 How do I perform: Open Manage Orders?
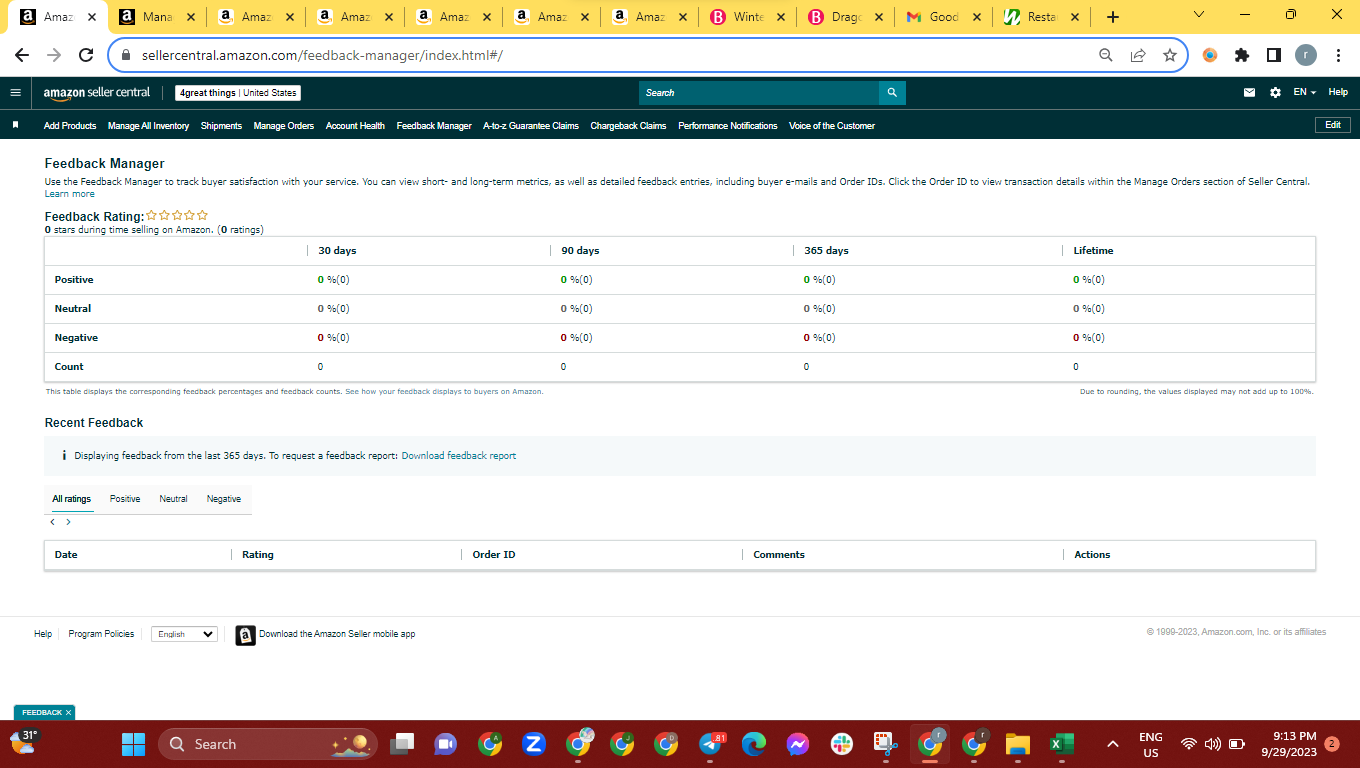point(284,126)
